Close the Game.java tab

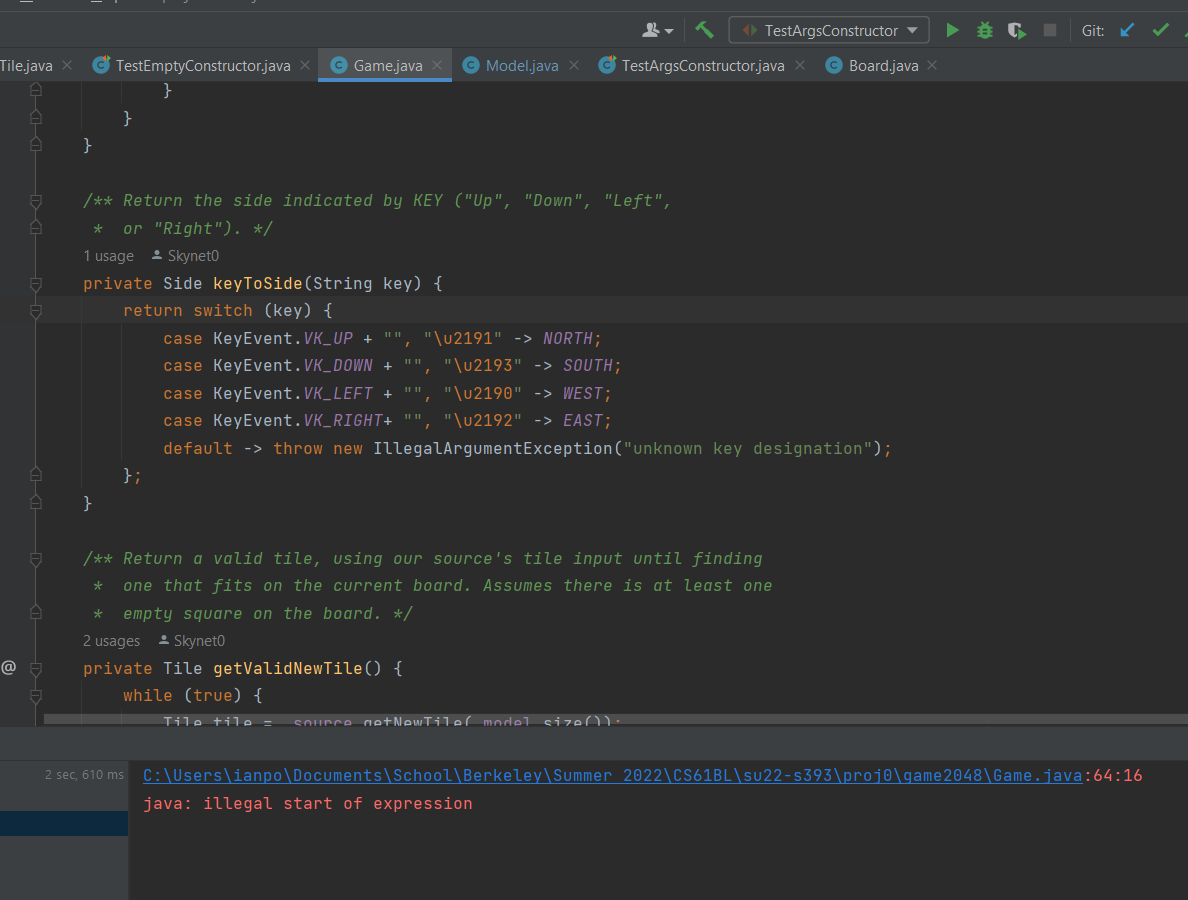tap(437, 66)
